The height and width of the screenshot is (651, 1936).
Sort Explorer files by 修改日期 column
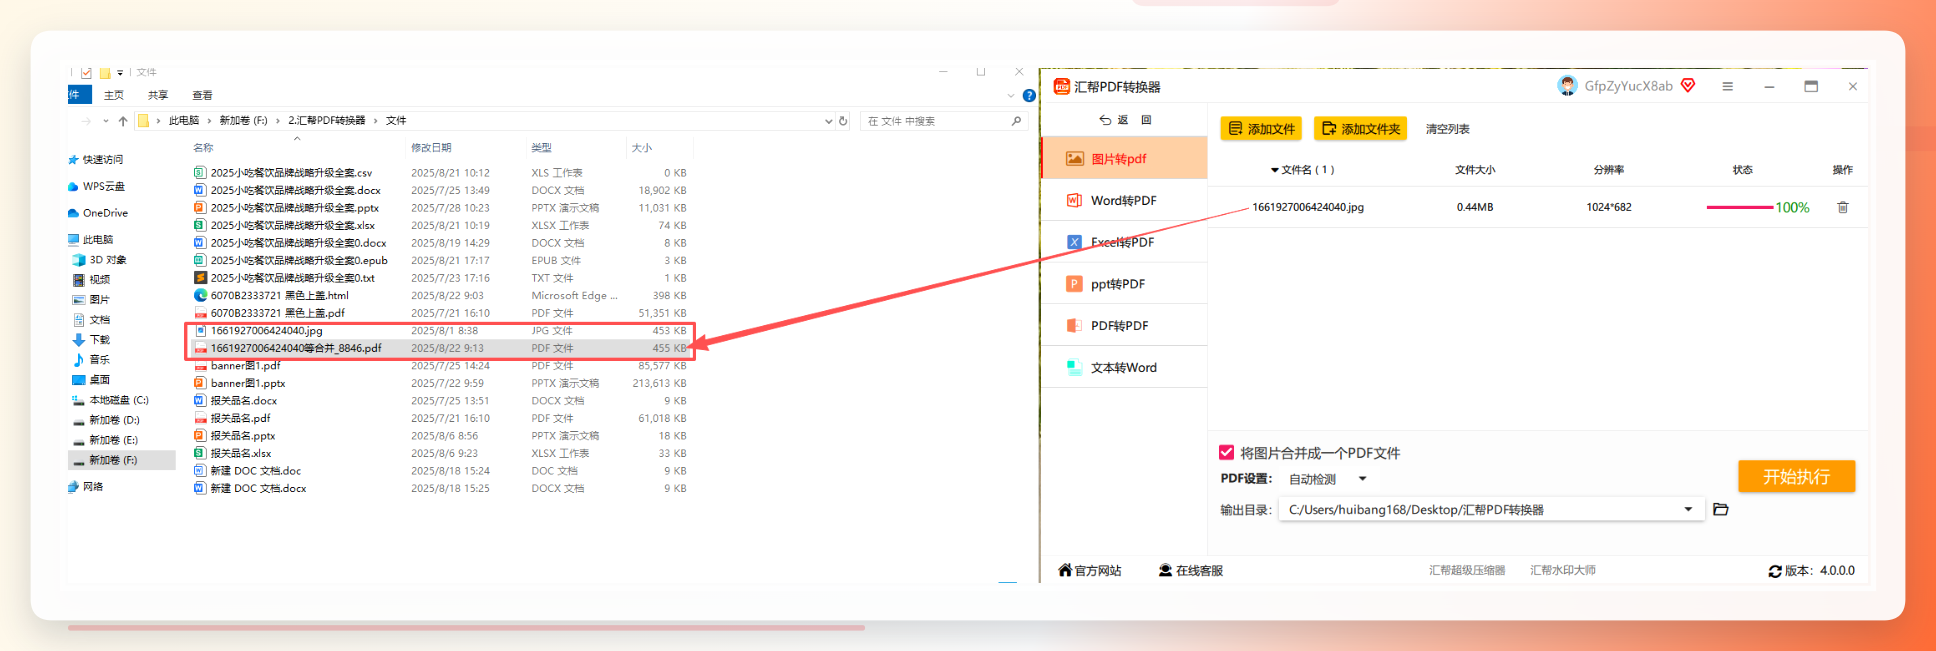click(x=431, y=148)
